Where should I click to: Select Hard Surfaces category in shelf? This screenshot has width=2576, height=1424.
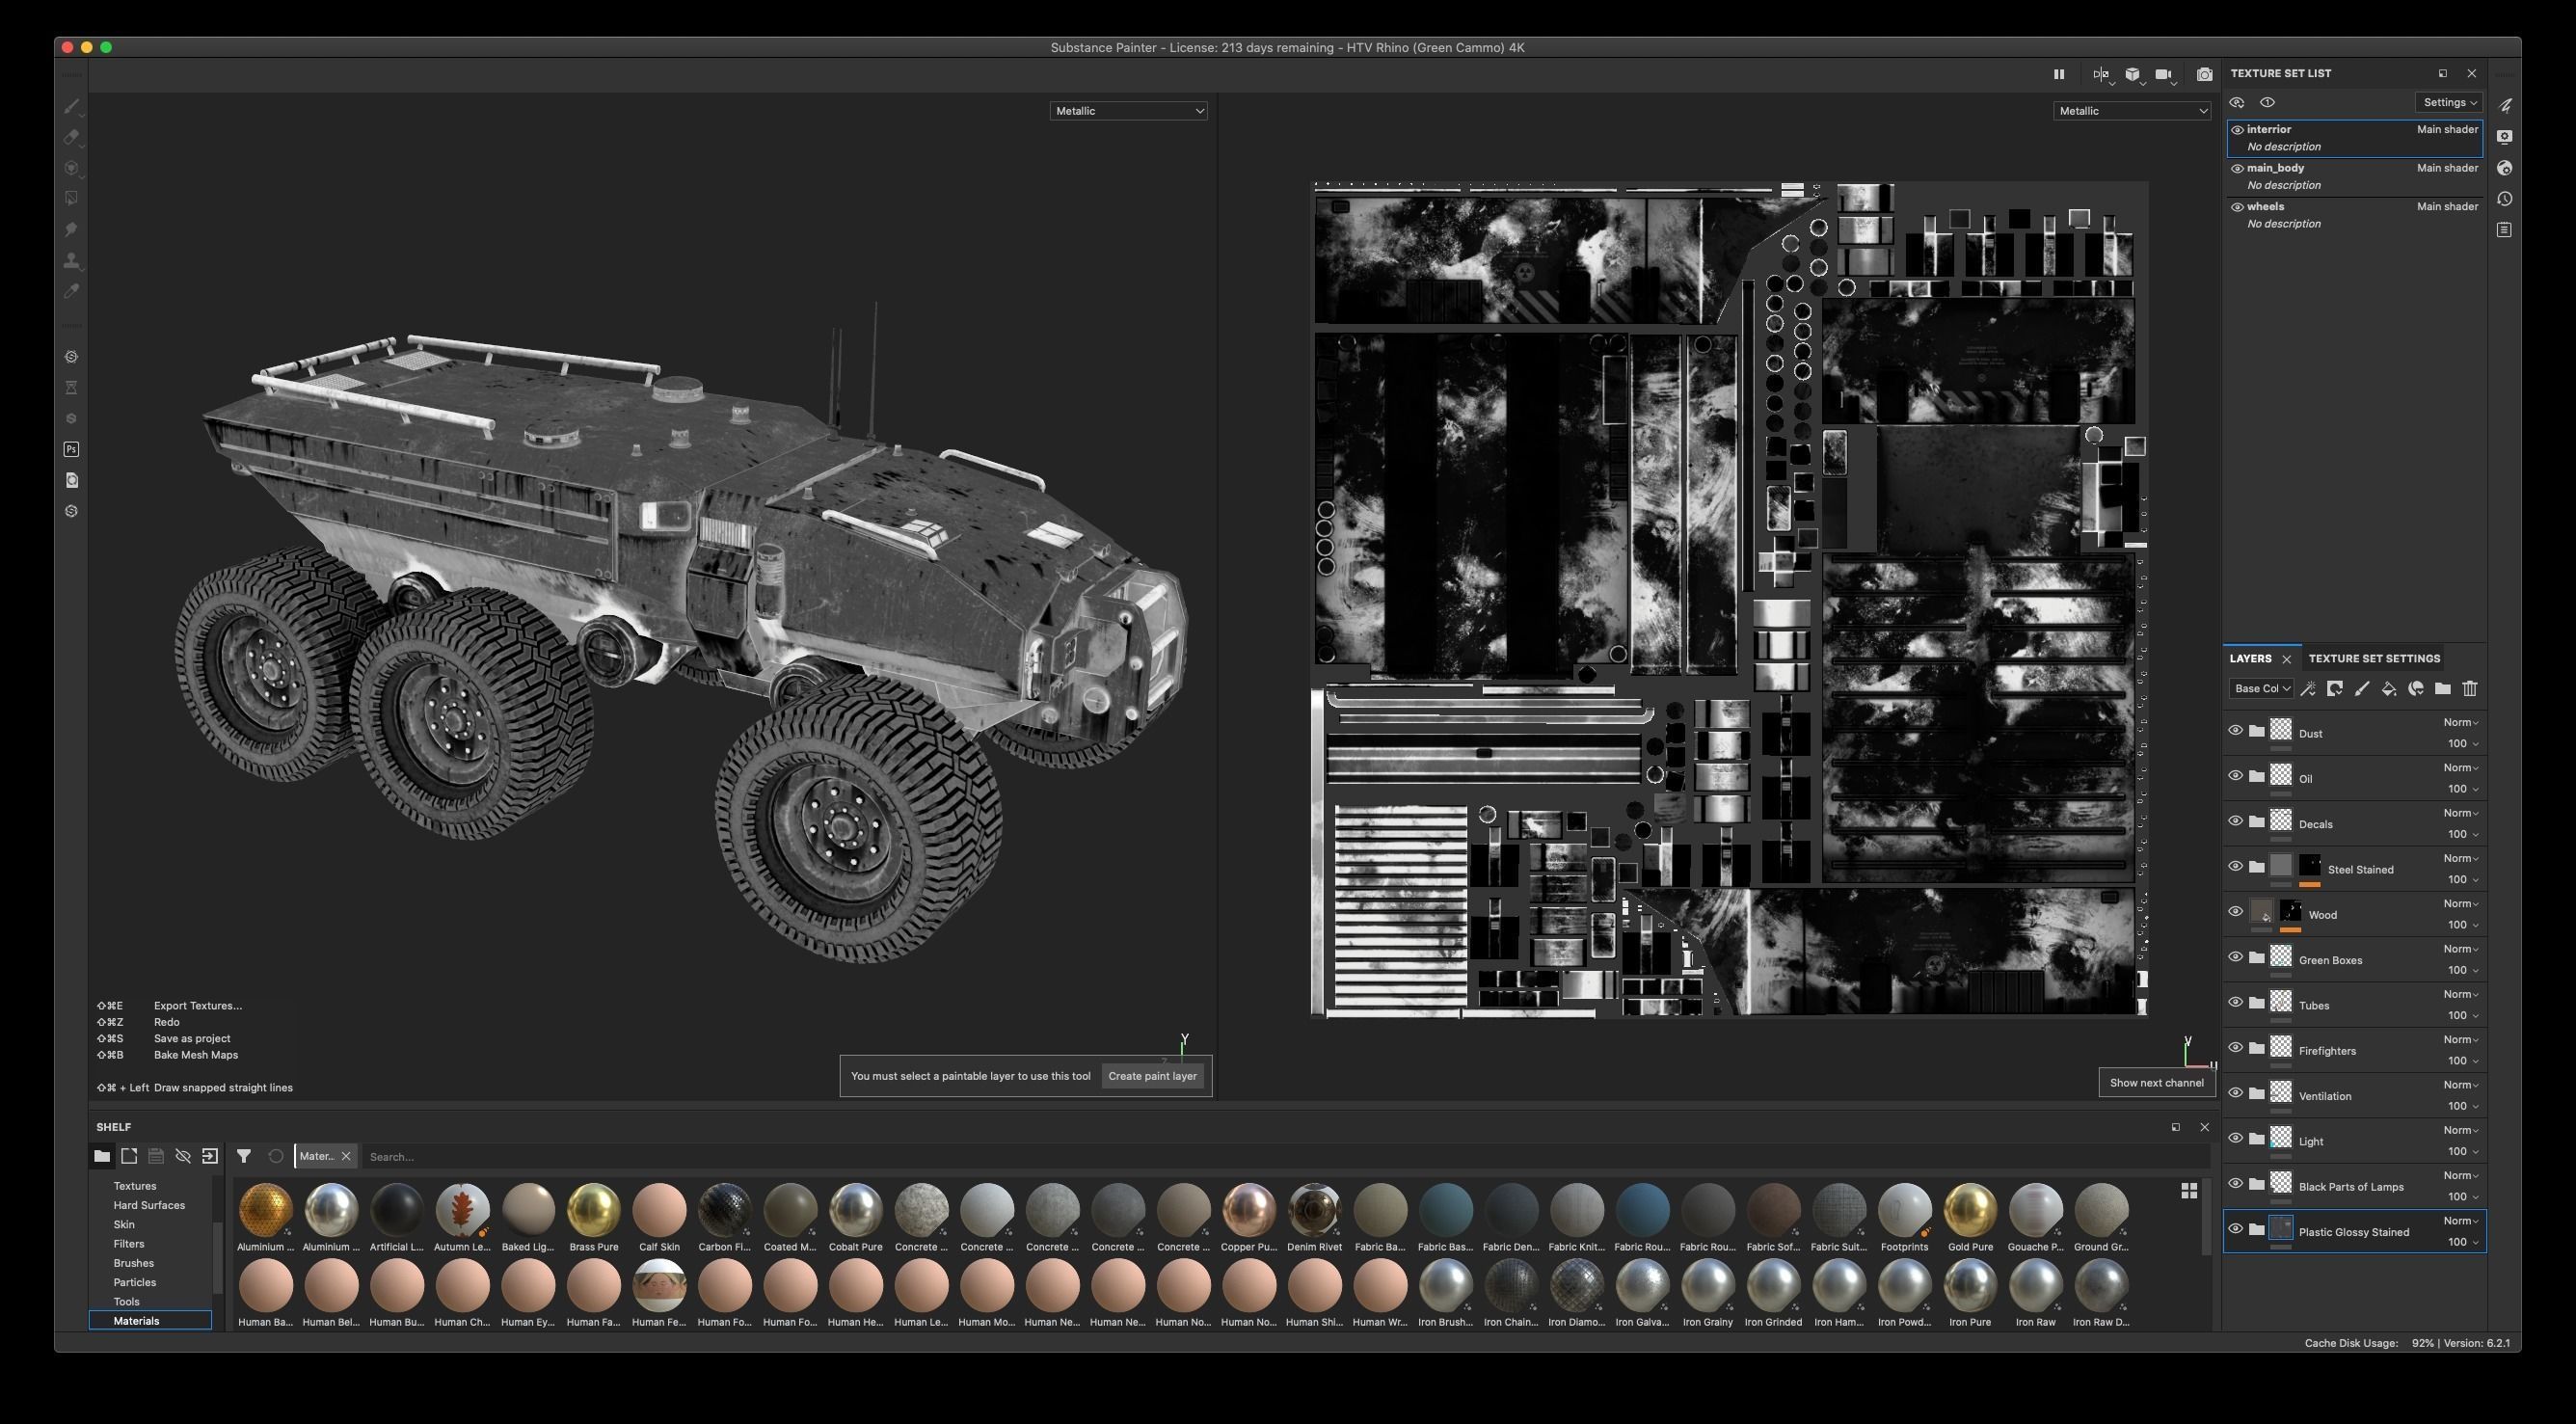(149, 1205)
